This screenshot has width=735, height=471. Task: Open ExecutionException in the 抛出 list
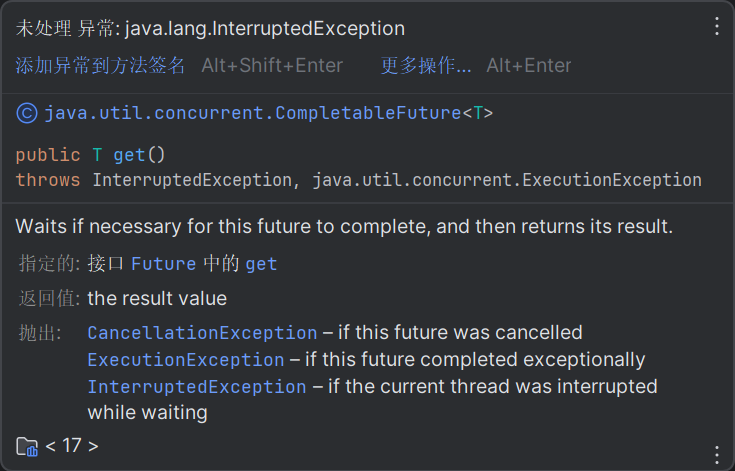[x=185, y=359]
